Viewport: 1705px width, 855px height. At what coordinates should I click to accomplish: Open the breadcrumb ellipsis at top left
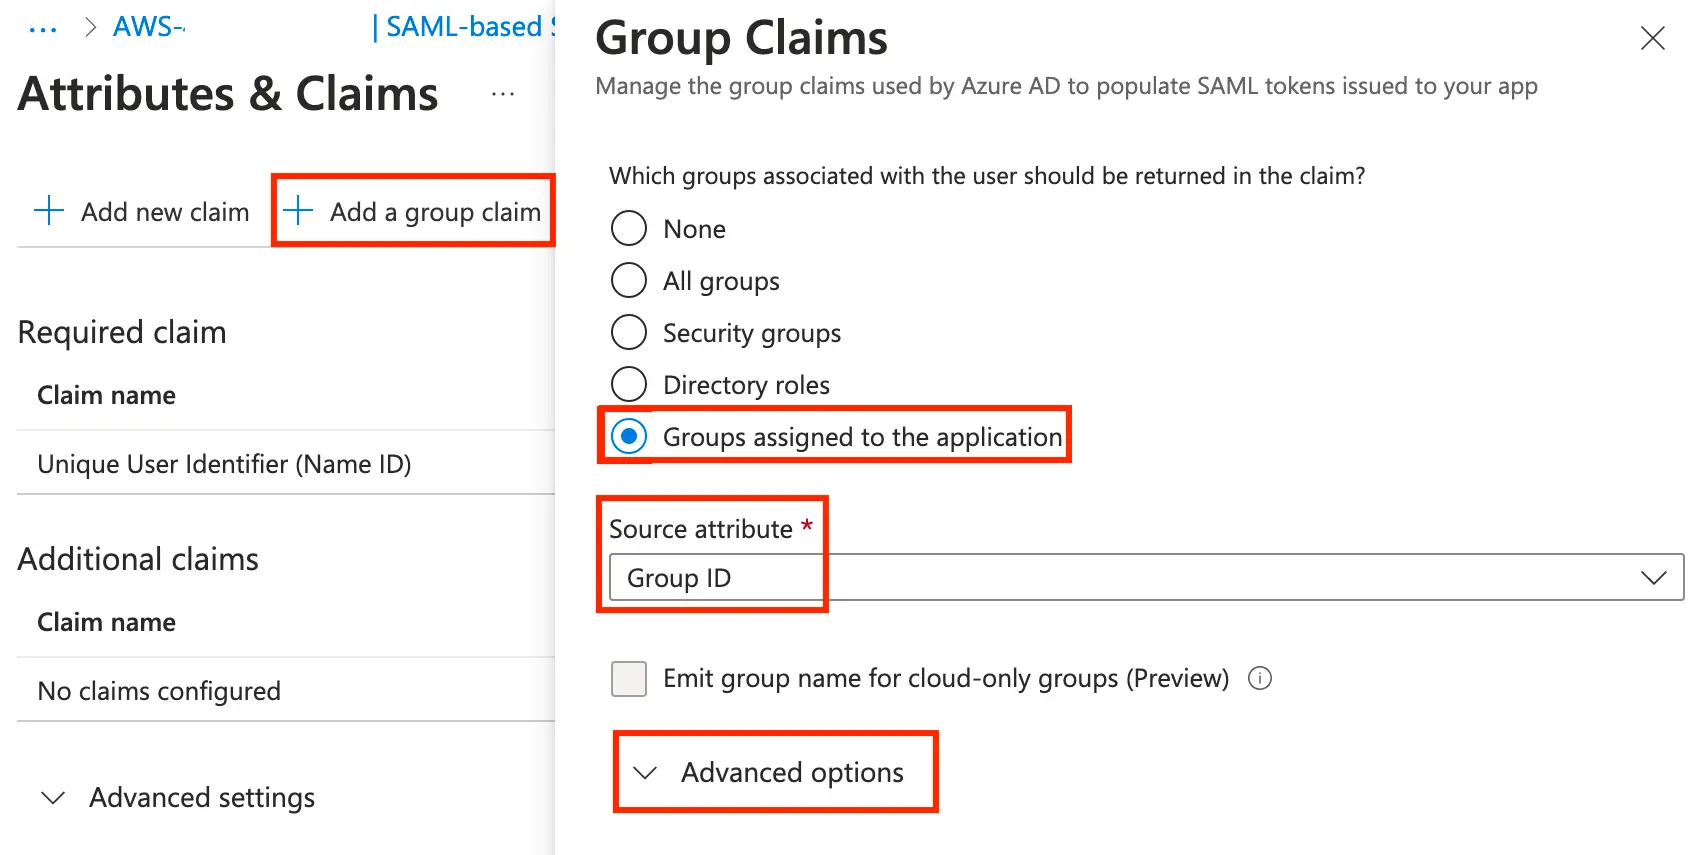pyautogui.click(x=43, y=29)
